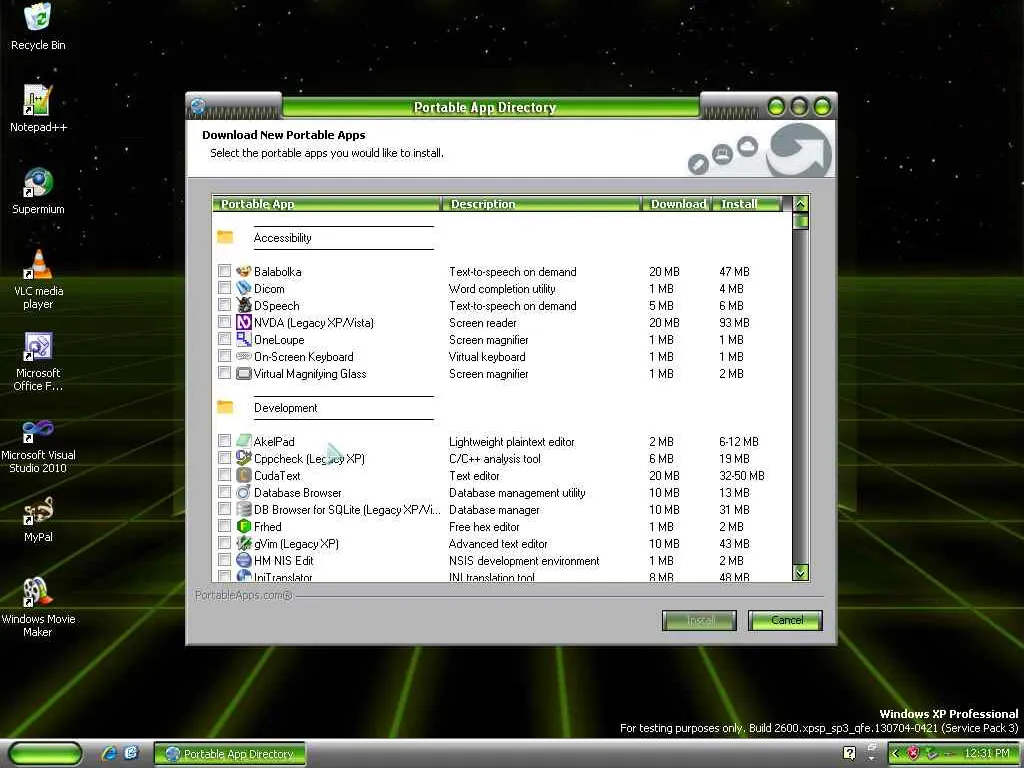This screenshot has width=1024, height=768.
Task: Click the 'Screen reader' description
Action: click(x=483, y=323)
